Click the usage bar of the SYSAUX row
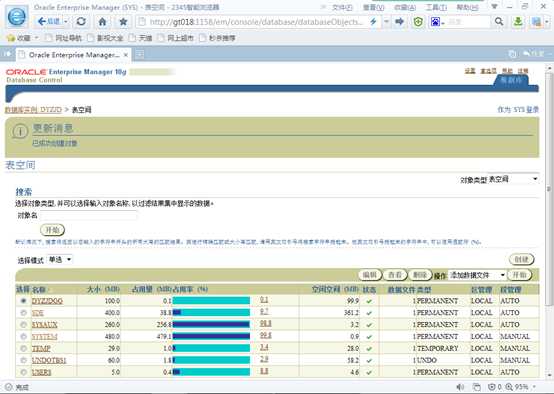This screenshot has height=394, width=554. (x=211, y=324)
